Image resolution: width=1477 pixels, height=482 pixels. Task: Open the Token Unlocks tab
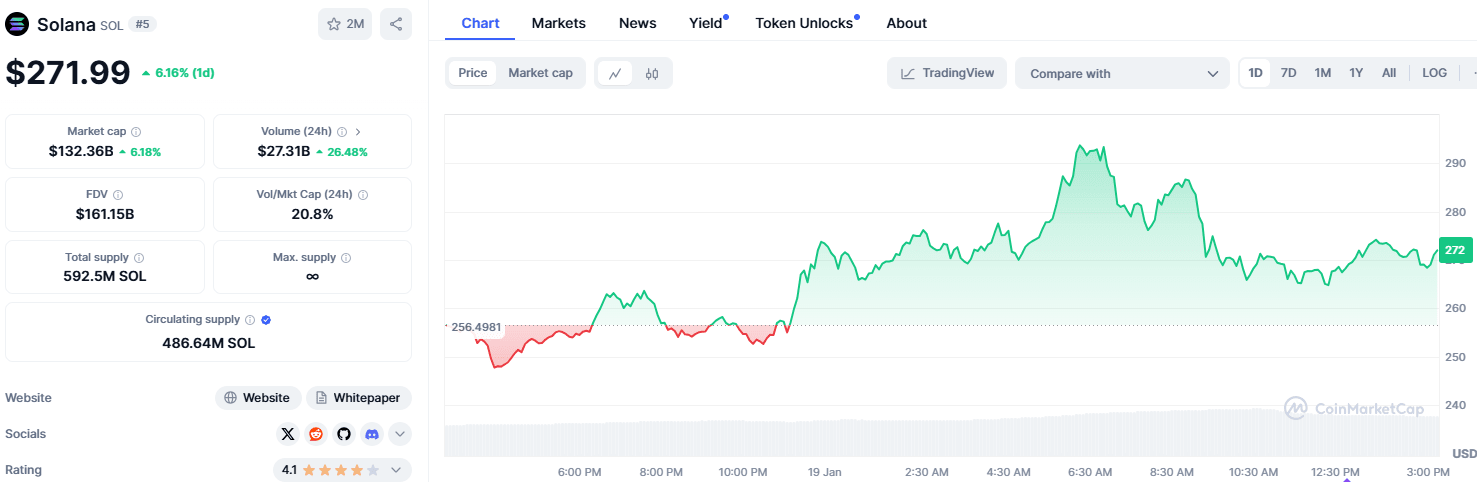click(805, 23)
